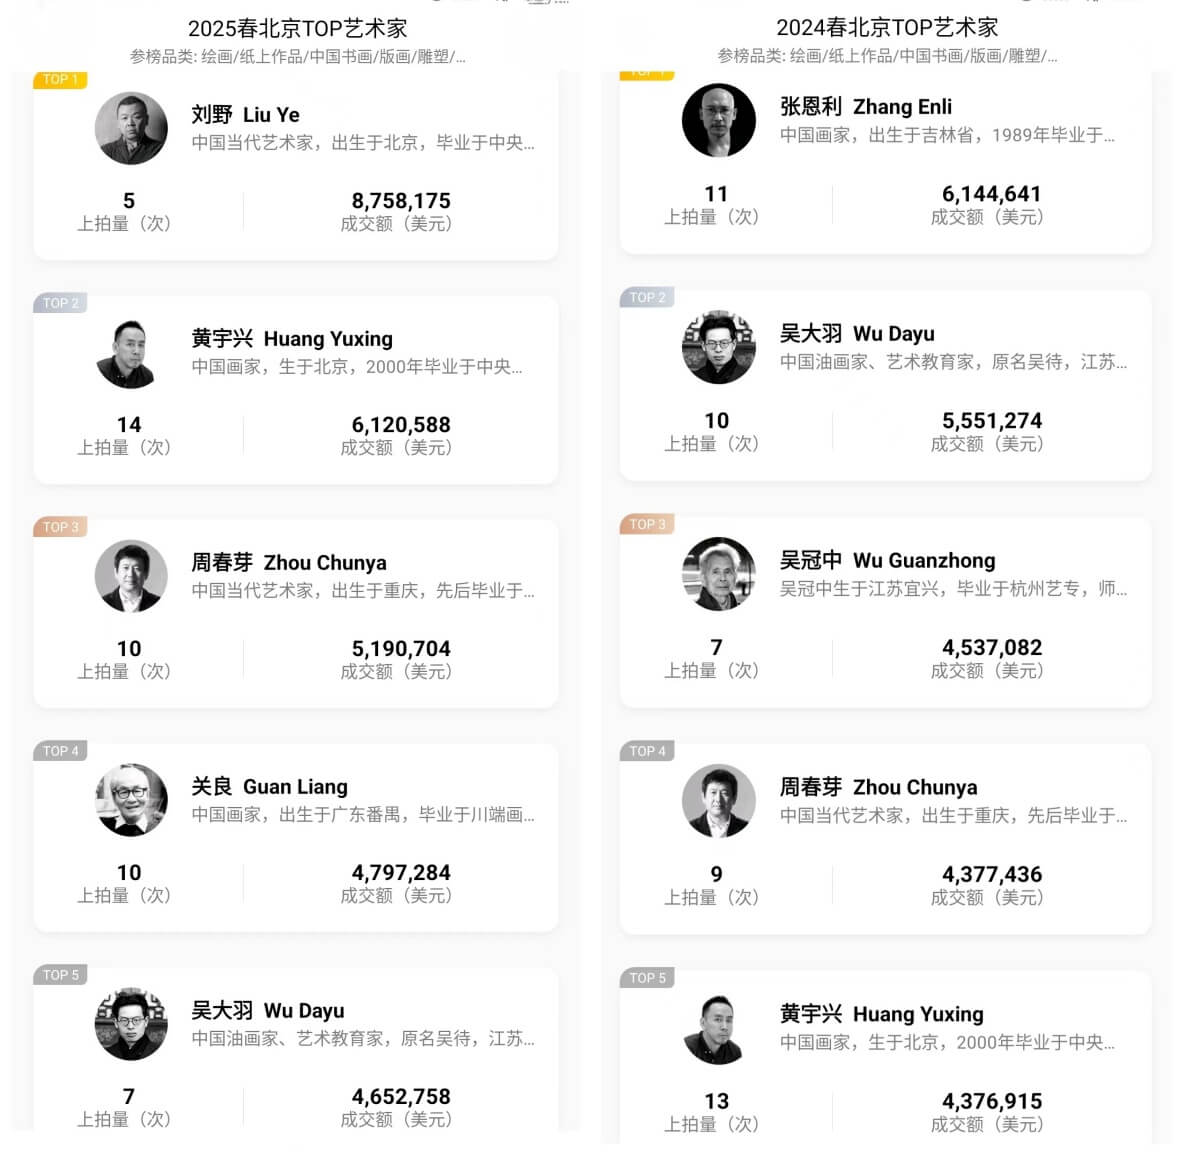Open Zhang Enli's avatar image
Image resolution: width=1191 pixels, height=1152 pixels.
point(718,121)
